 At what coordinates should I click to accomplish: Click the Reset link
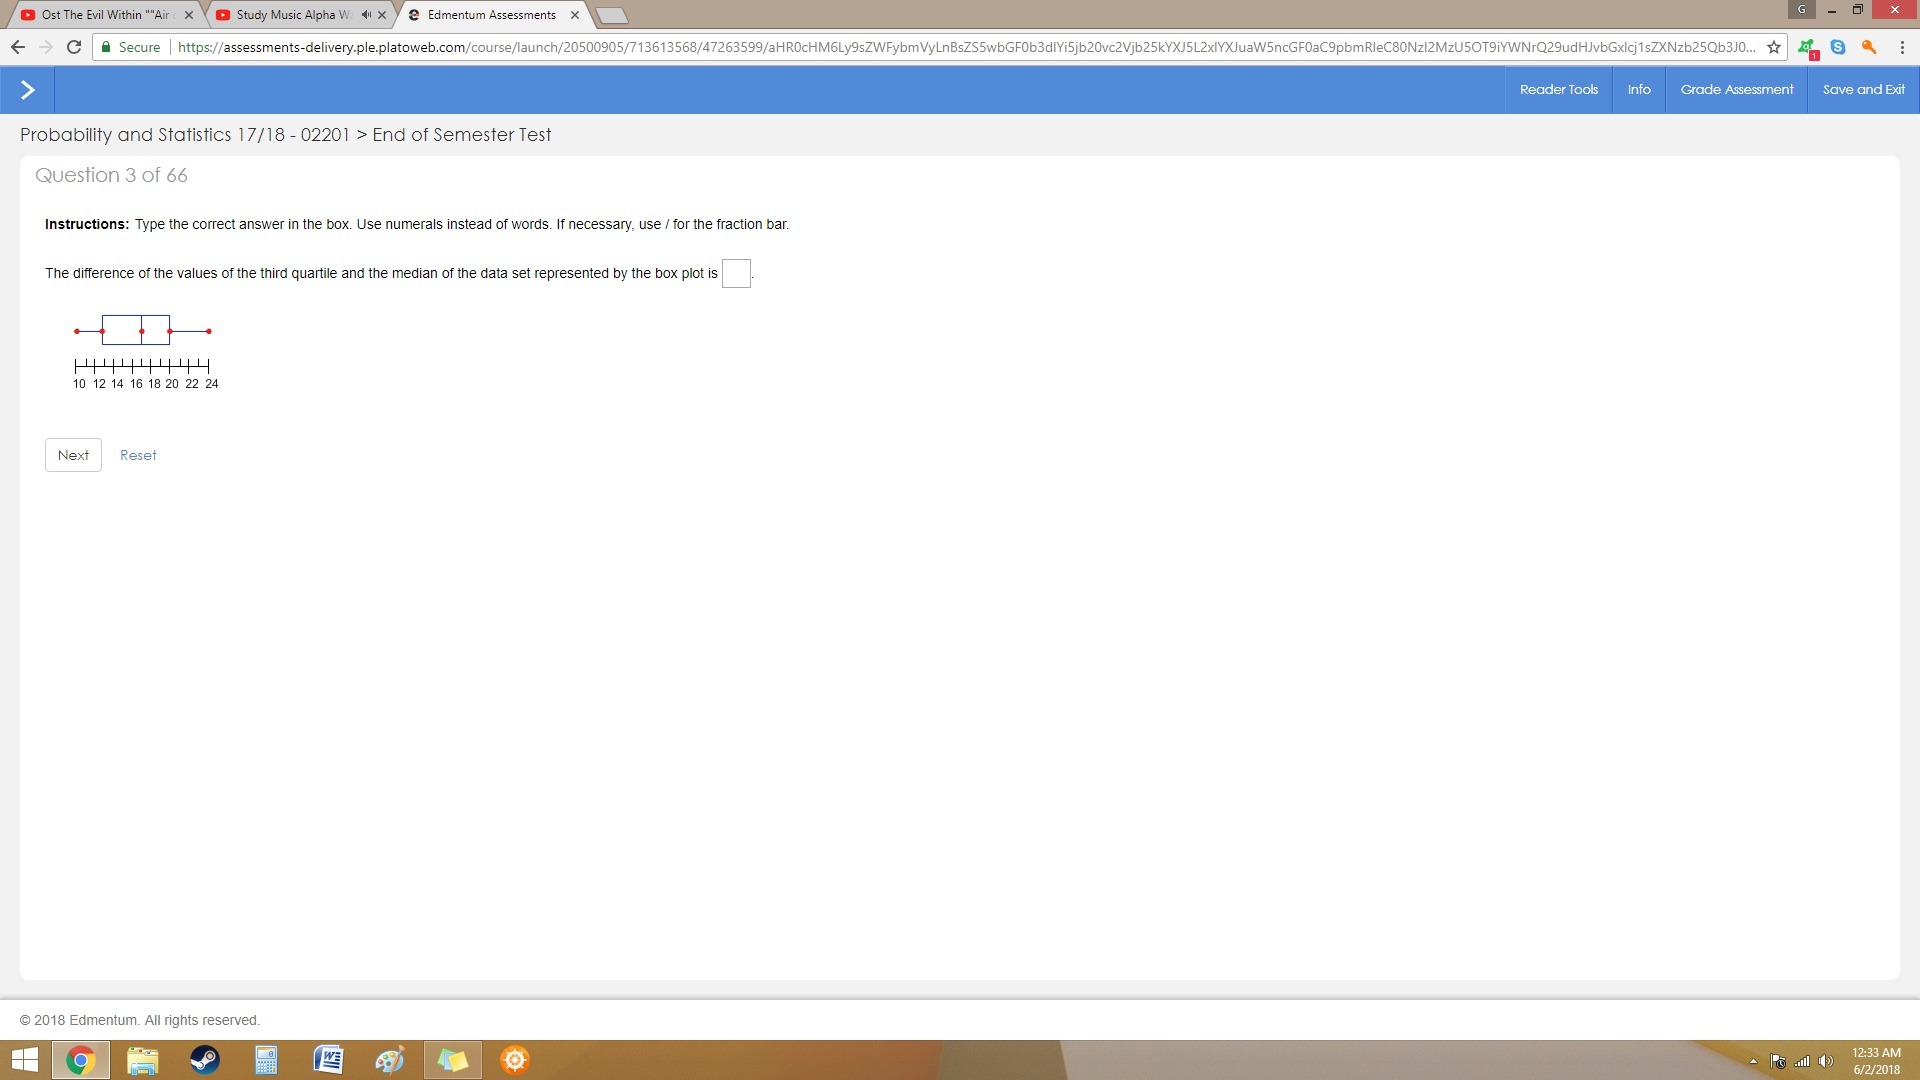click(x=138, y=455)
